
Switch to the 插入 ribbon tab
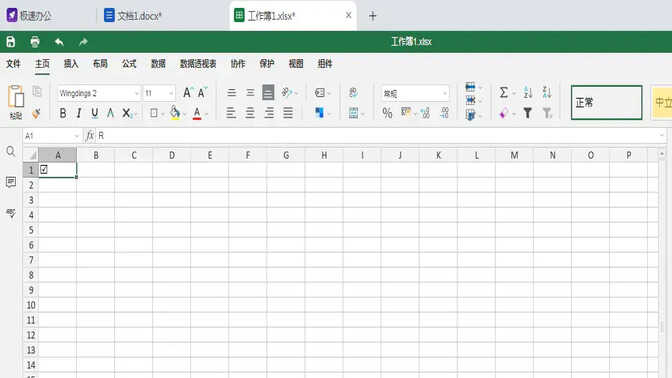click(x=71, y=64)
